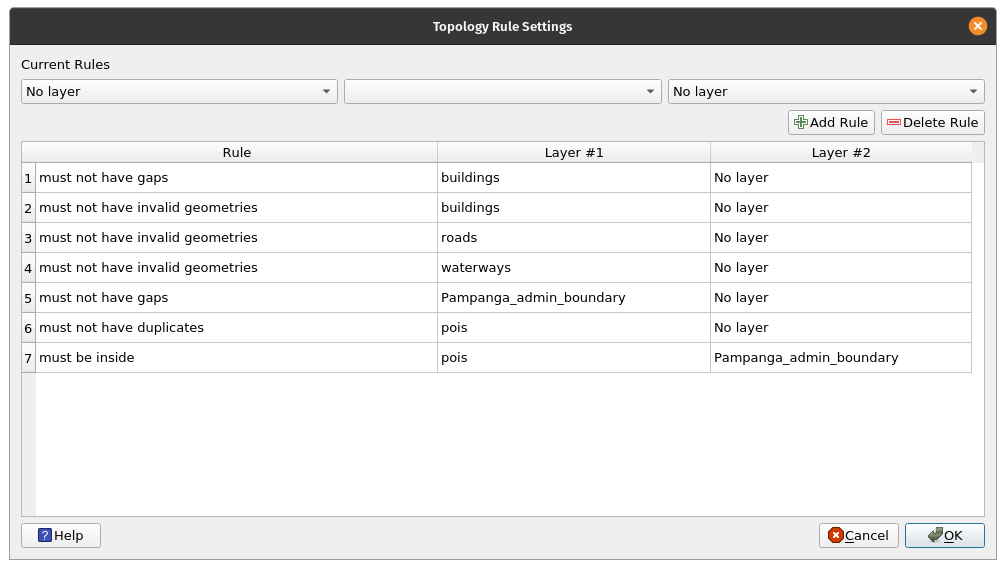Click 'No layer' cell in row 5

tap(840, 298)
